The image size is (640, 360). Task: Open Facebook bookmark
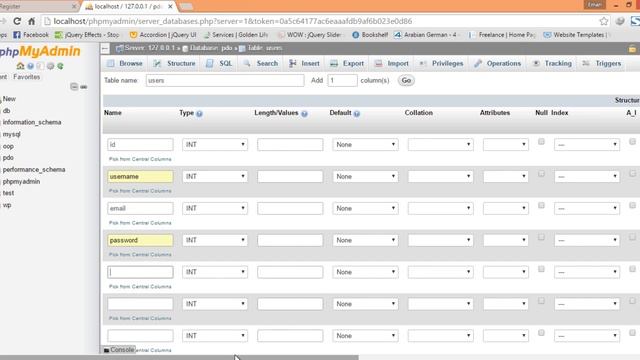pyautogui.click(x=31, y=35)
